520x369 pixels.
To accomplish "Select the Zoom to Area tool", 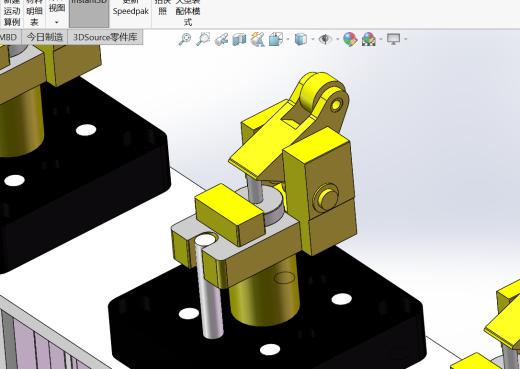I will pyautogui.click(x=203, y=39).
